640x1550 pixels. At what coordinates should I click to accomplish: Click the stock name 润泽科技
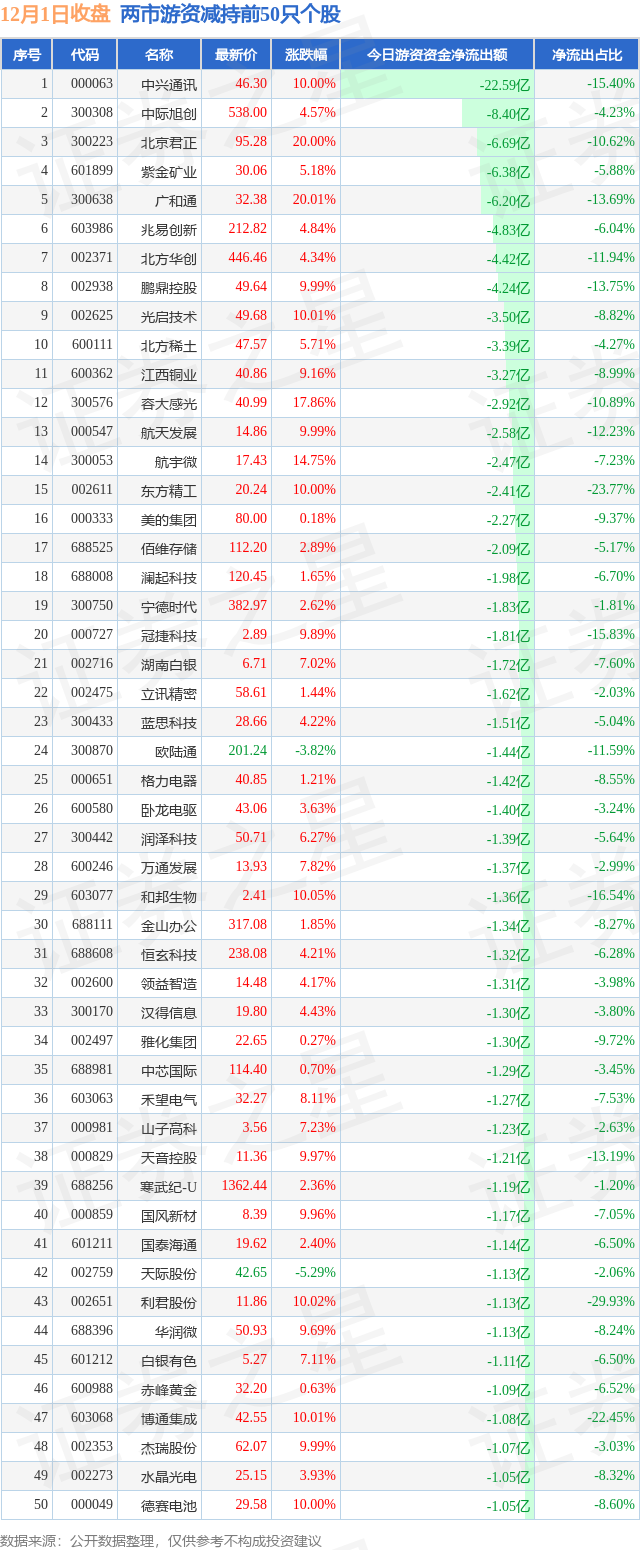click(x=169, y=838)
